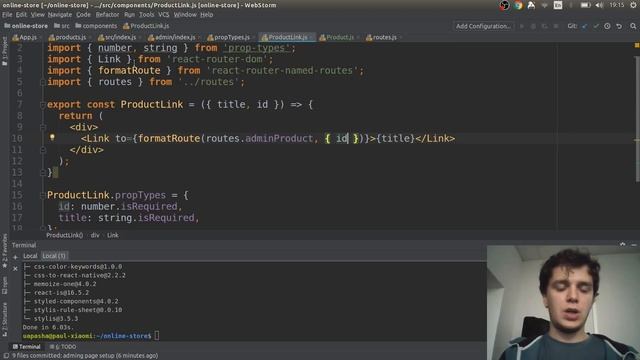Click div in code breadcrumb
The image size is (640, 360).
[95, 236]
